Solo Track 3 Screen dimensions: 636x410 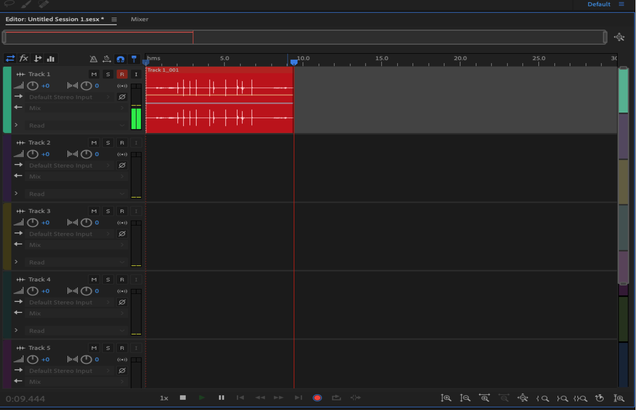[x=107, y=211]
